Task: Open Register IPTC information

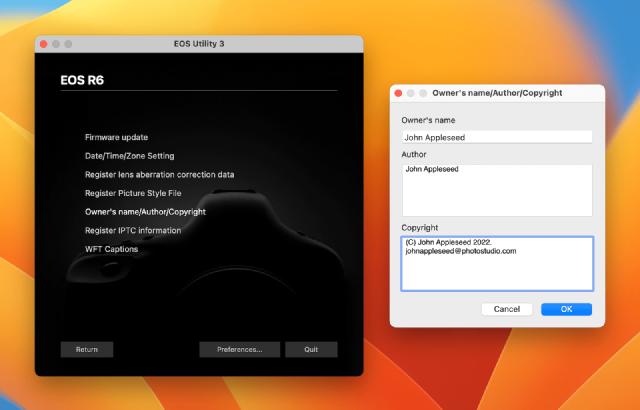Action: click(133, 230)
